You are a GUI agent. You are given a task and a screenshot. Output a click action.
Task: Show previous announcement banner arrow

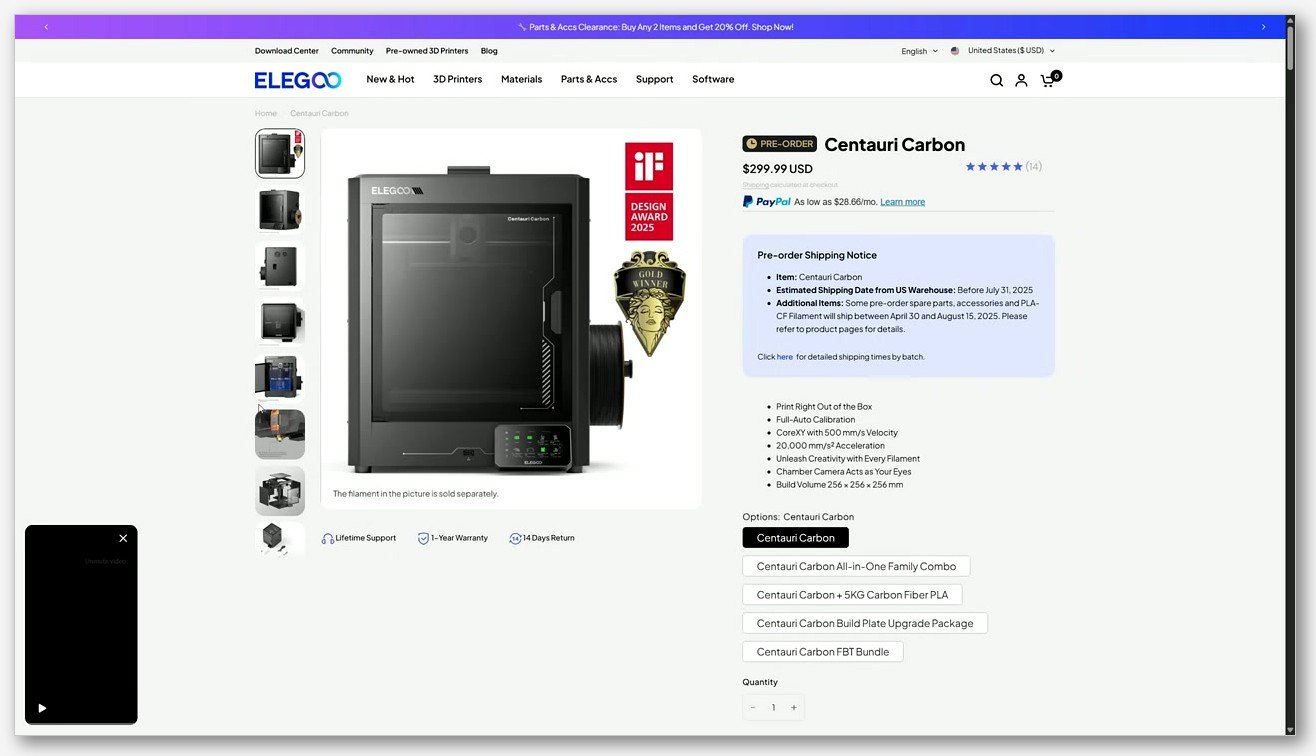[x=46, y=27]
